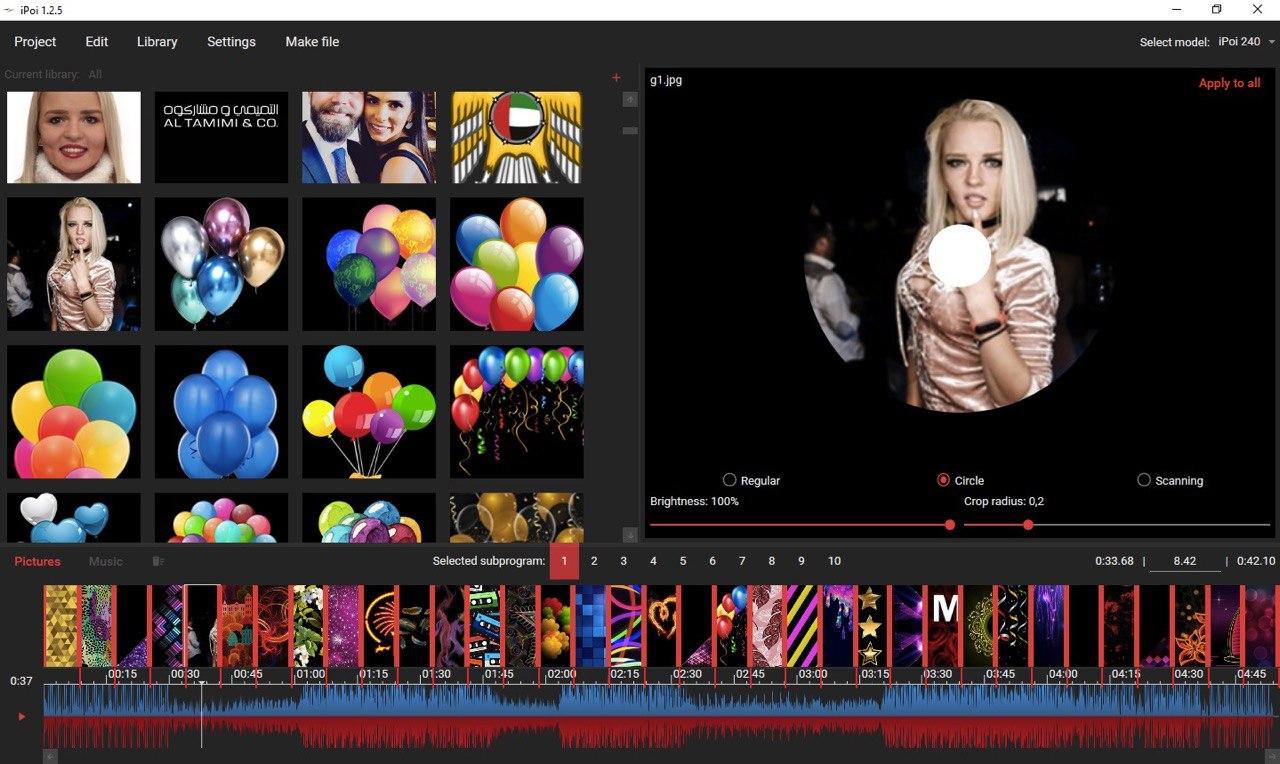1280x764 pixels.
Task: Click the gold triangles timeline clip
Action: tap(61, 626)
